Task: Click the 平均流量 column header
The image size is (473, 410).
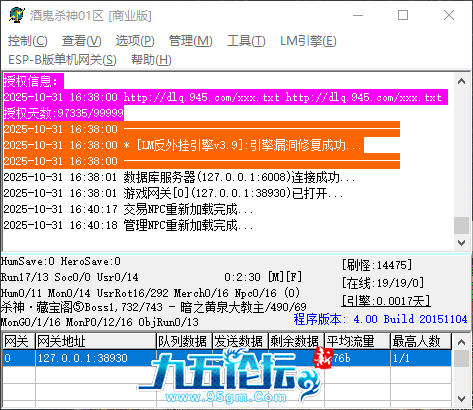Action: coord(357,341)
